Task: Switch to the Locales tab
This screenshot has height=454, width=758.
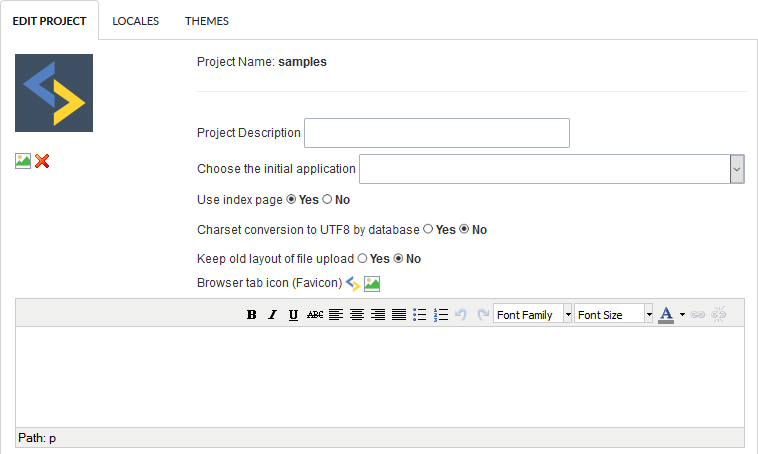Action: click(135, 21)
